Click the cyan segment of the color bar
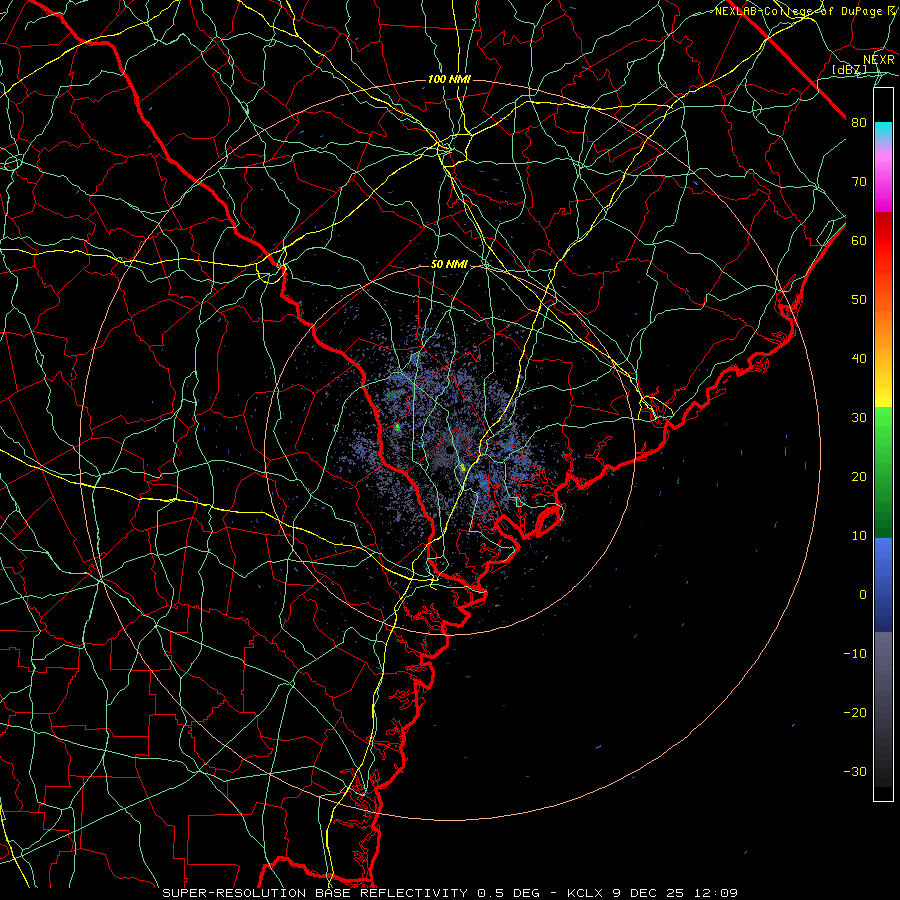 tap(883, 132)
